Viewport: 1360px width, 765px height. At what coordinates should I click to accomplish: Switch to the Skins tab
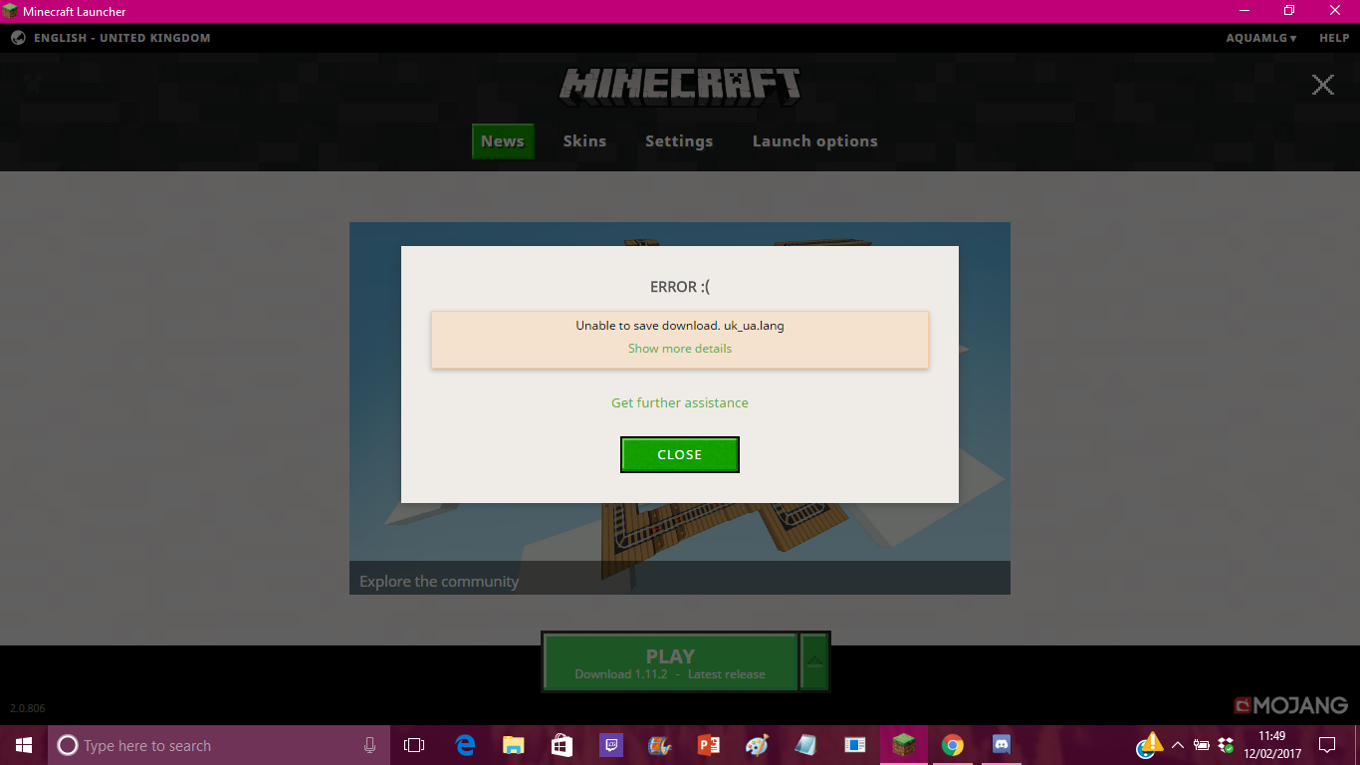(585, 141)
